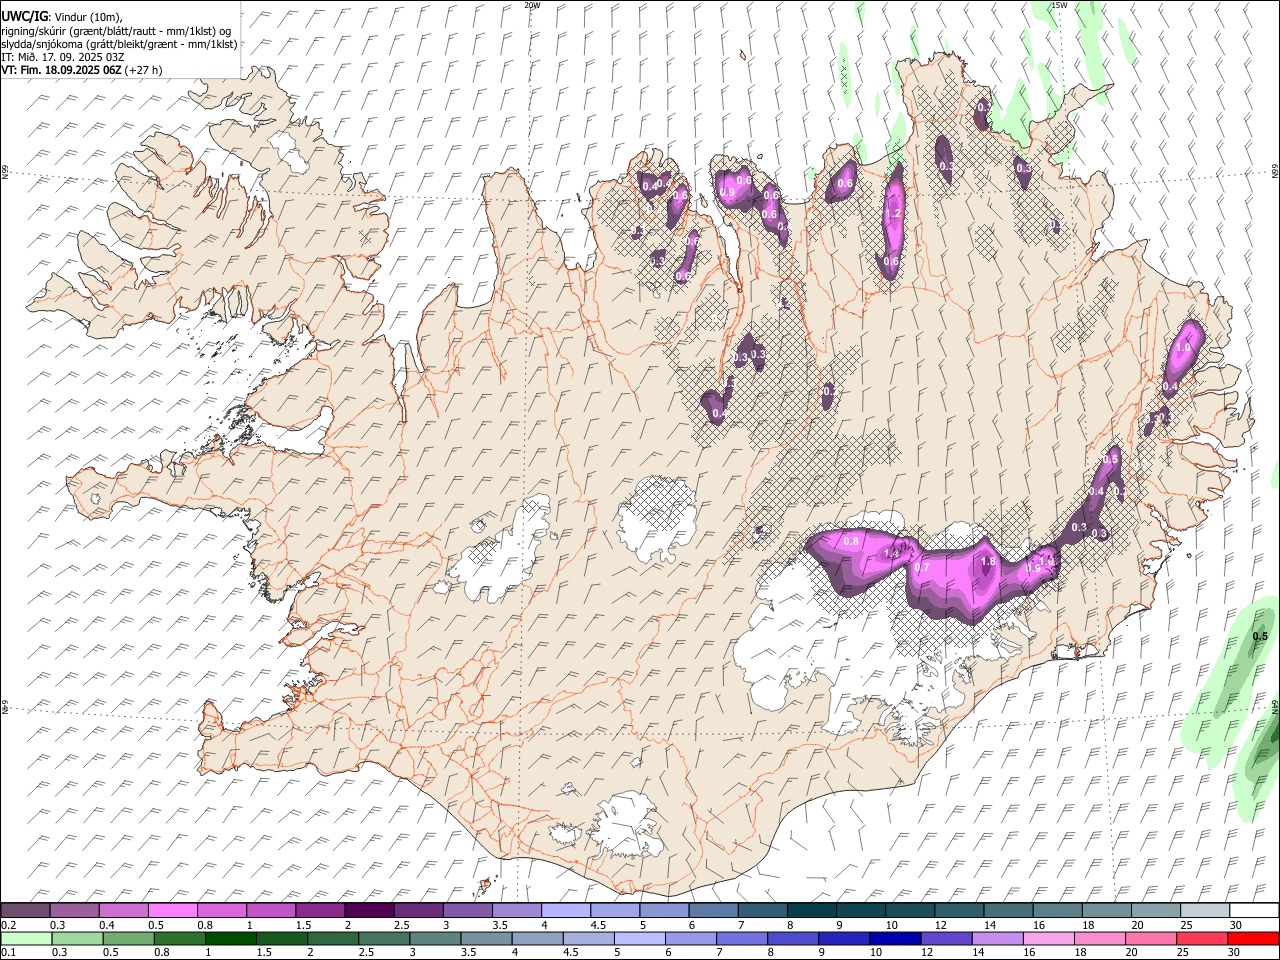Click the '0.2' label under the upper scale
1280x960 pixels.
pos(8,925)
